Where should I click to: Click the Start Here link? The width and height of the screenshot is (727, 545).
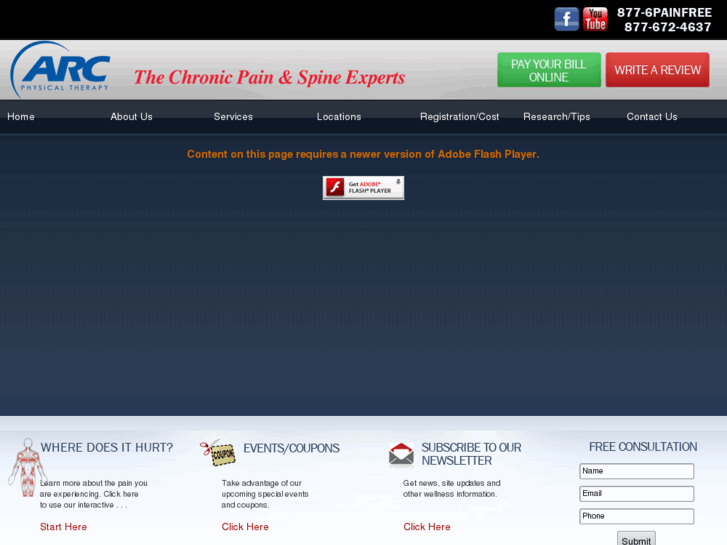click(64, 527)
